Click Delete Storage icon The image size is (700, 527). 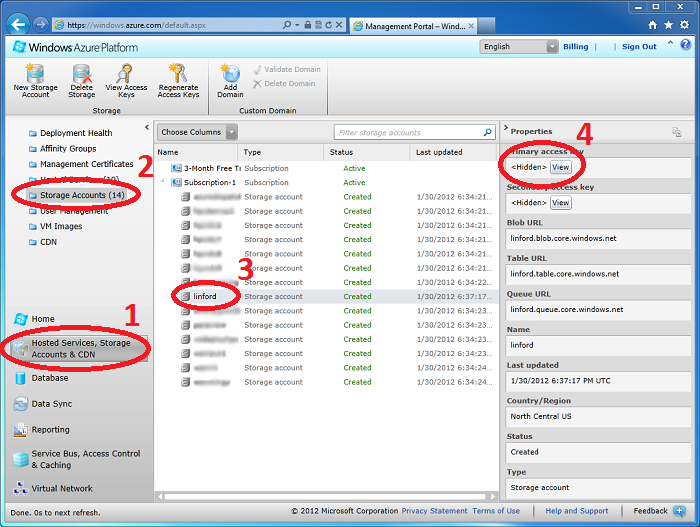[82, 74]
